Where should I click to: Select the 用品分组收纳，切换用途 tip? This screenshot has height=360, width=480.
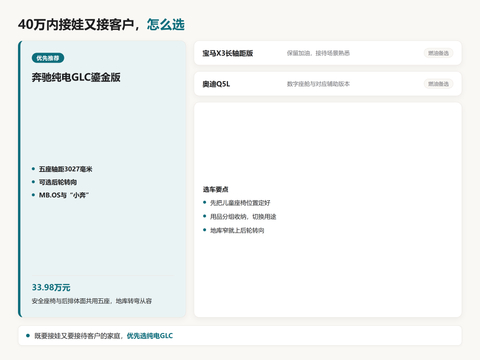pyautogui.click(x=243, y=217)
